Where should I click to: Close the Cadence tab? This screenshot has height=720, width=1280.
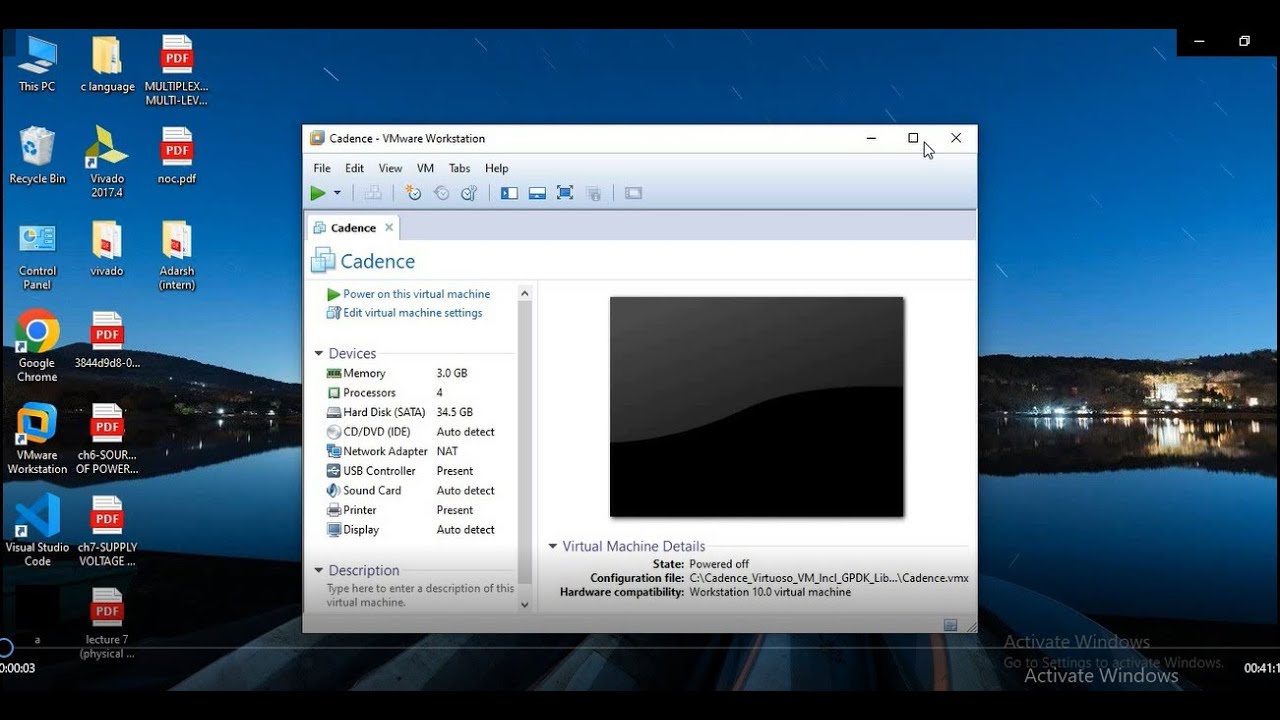tap(389, 228)
